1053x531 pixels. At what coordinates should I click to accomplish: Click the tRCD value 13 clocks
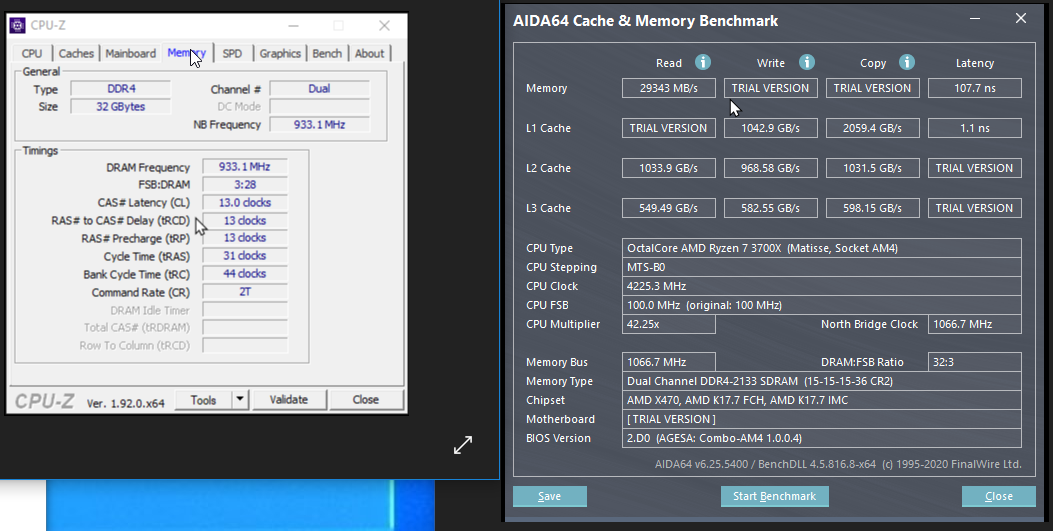[x=244, y=220]
